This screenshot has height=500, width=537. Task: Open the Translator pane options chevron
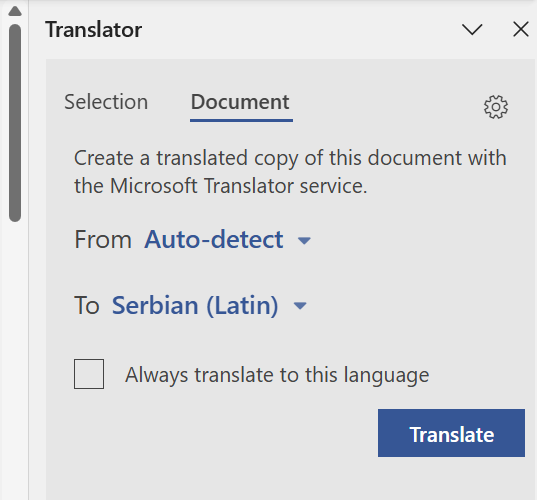point(472,29)
